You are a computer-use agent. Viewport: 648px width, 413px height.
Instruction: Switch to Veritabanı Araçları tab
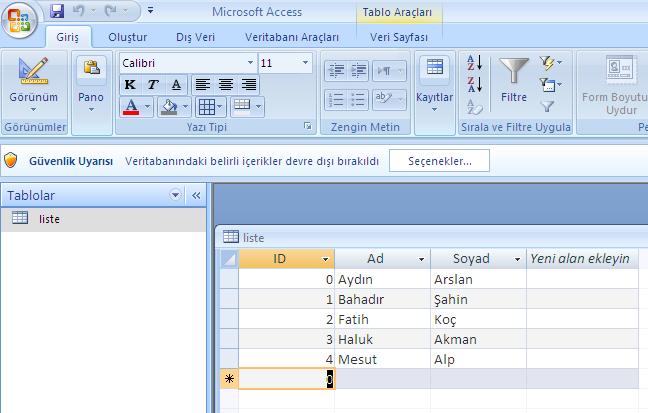point(292,37)
